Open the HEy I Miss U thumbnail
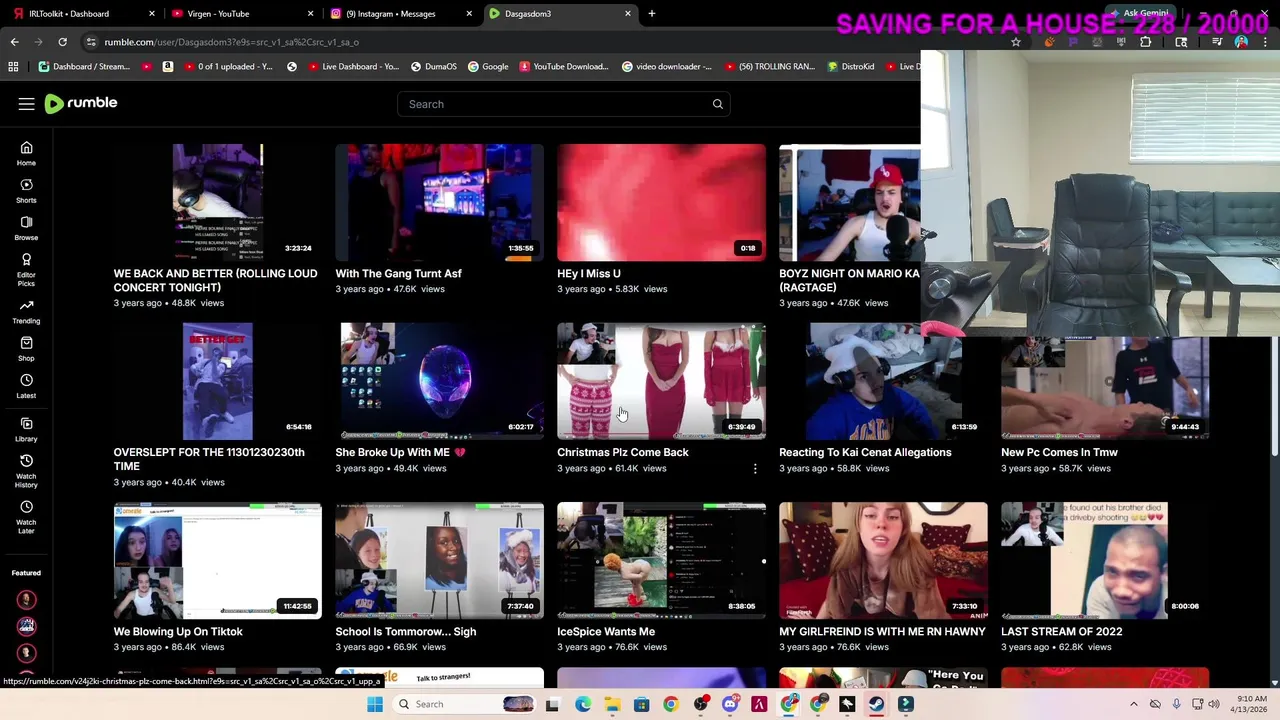The height and width of the screenshot is (720, 1280). point(662,202)
